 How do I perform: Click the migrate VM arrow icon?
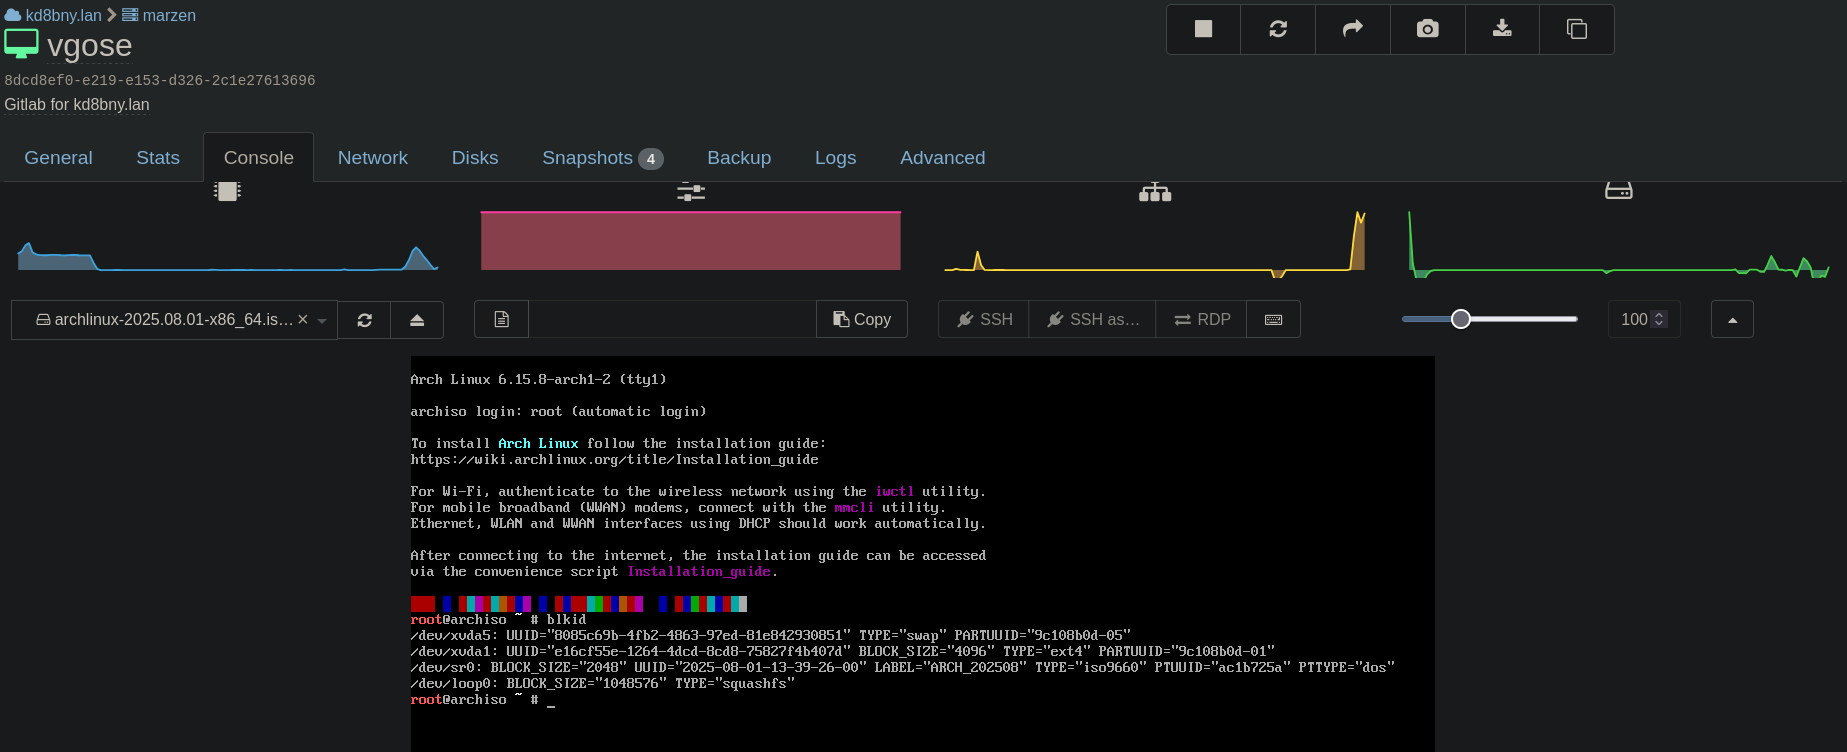click(1352, 29)
